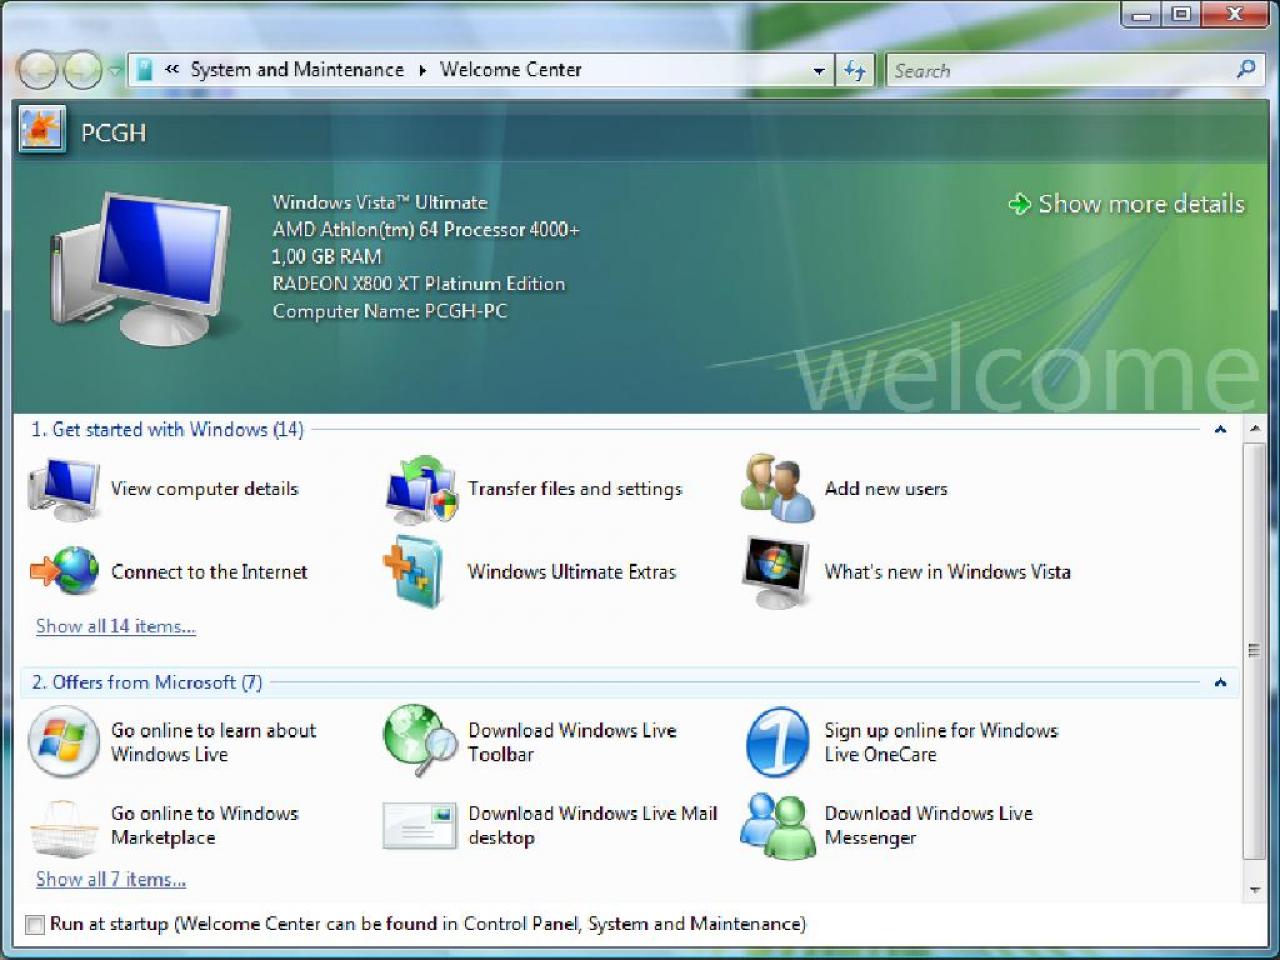Click Windows Ultimate Extras label
This screenshot has width=1280, height=960.
572,572
